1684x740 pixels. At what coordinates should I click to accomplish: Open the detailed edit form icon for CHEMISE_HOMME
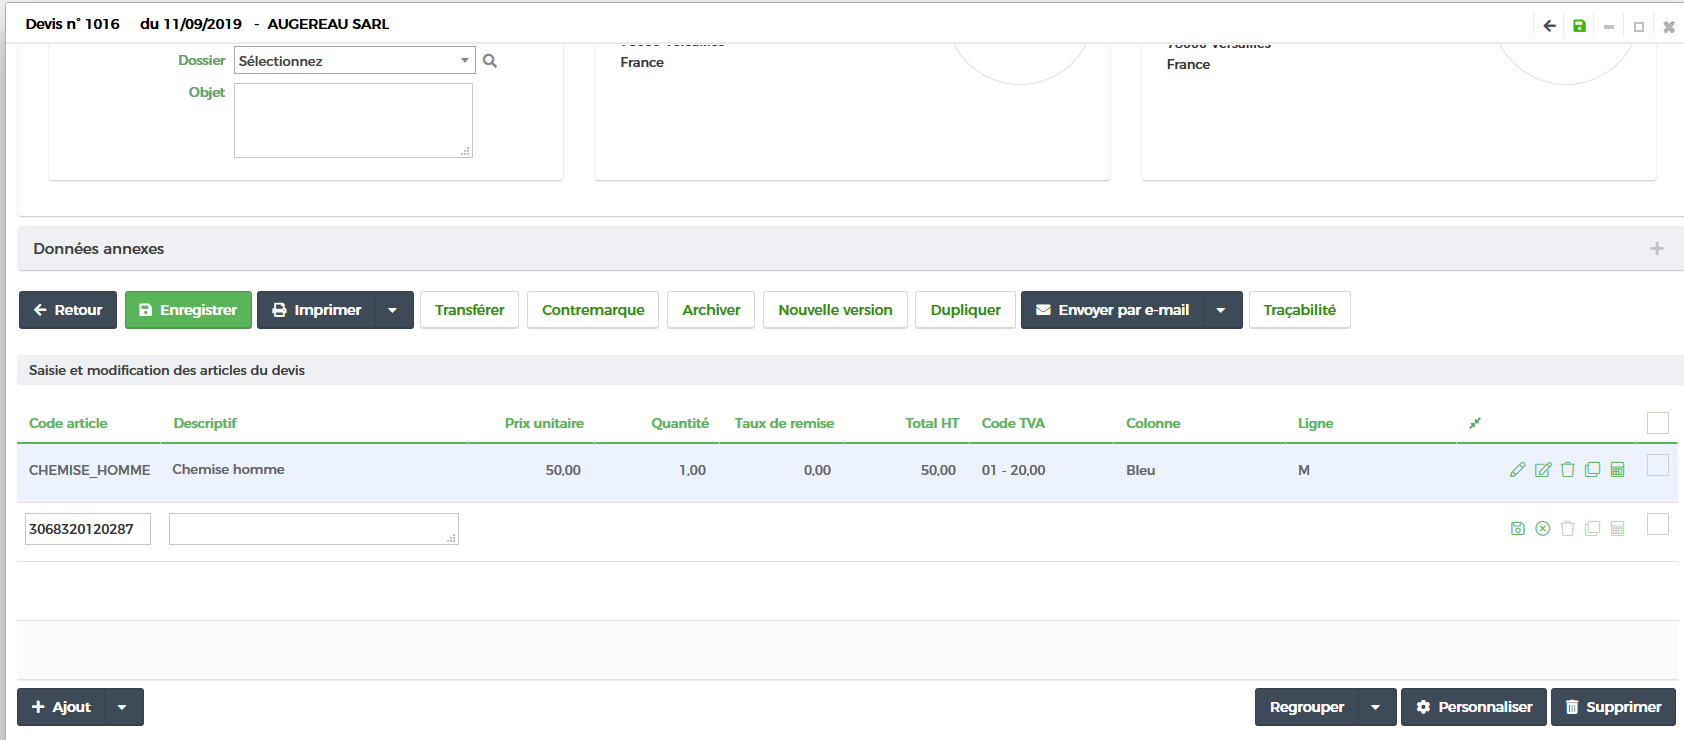1543,470
